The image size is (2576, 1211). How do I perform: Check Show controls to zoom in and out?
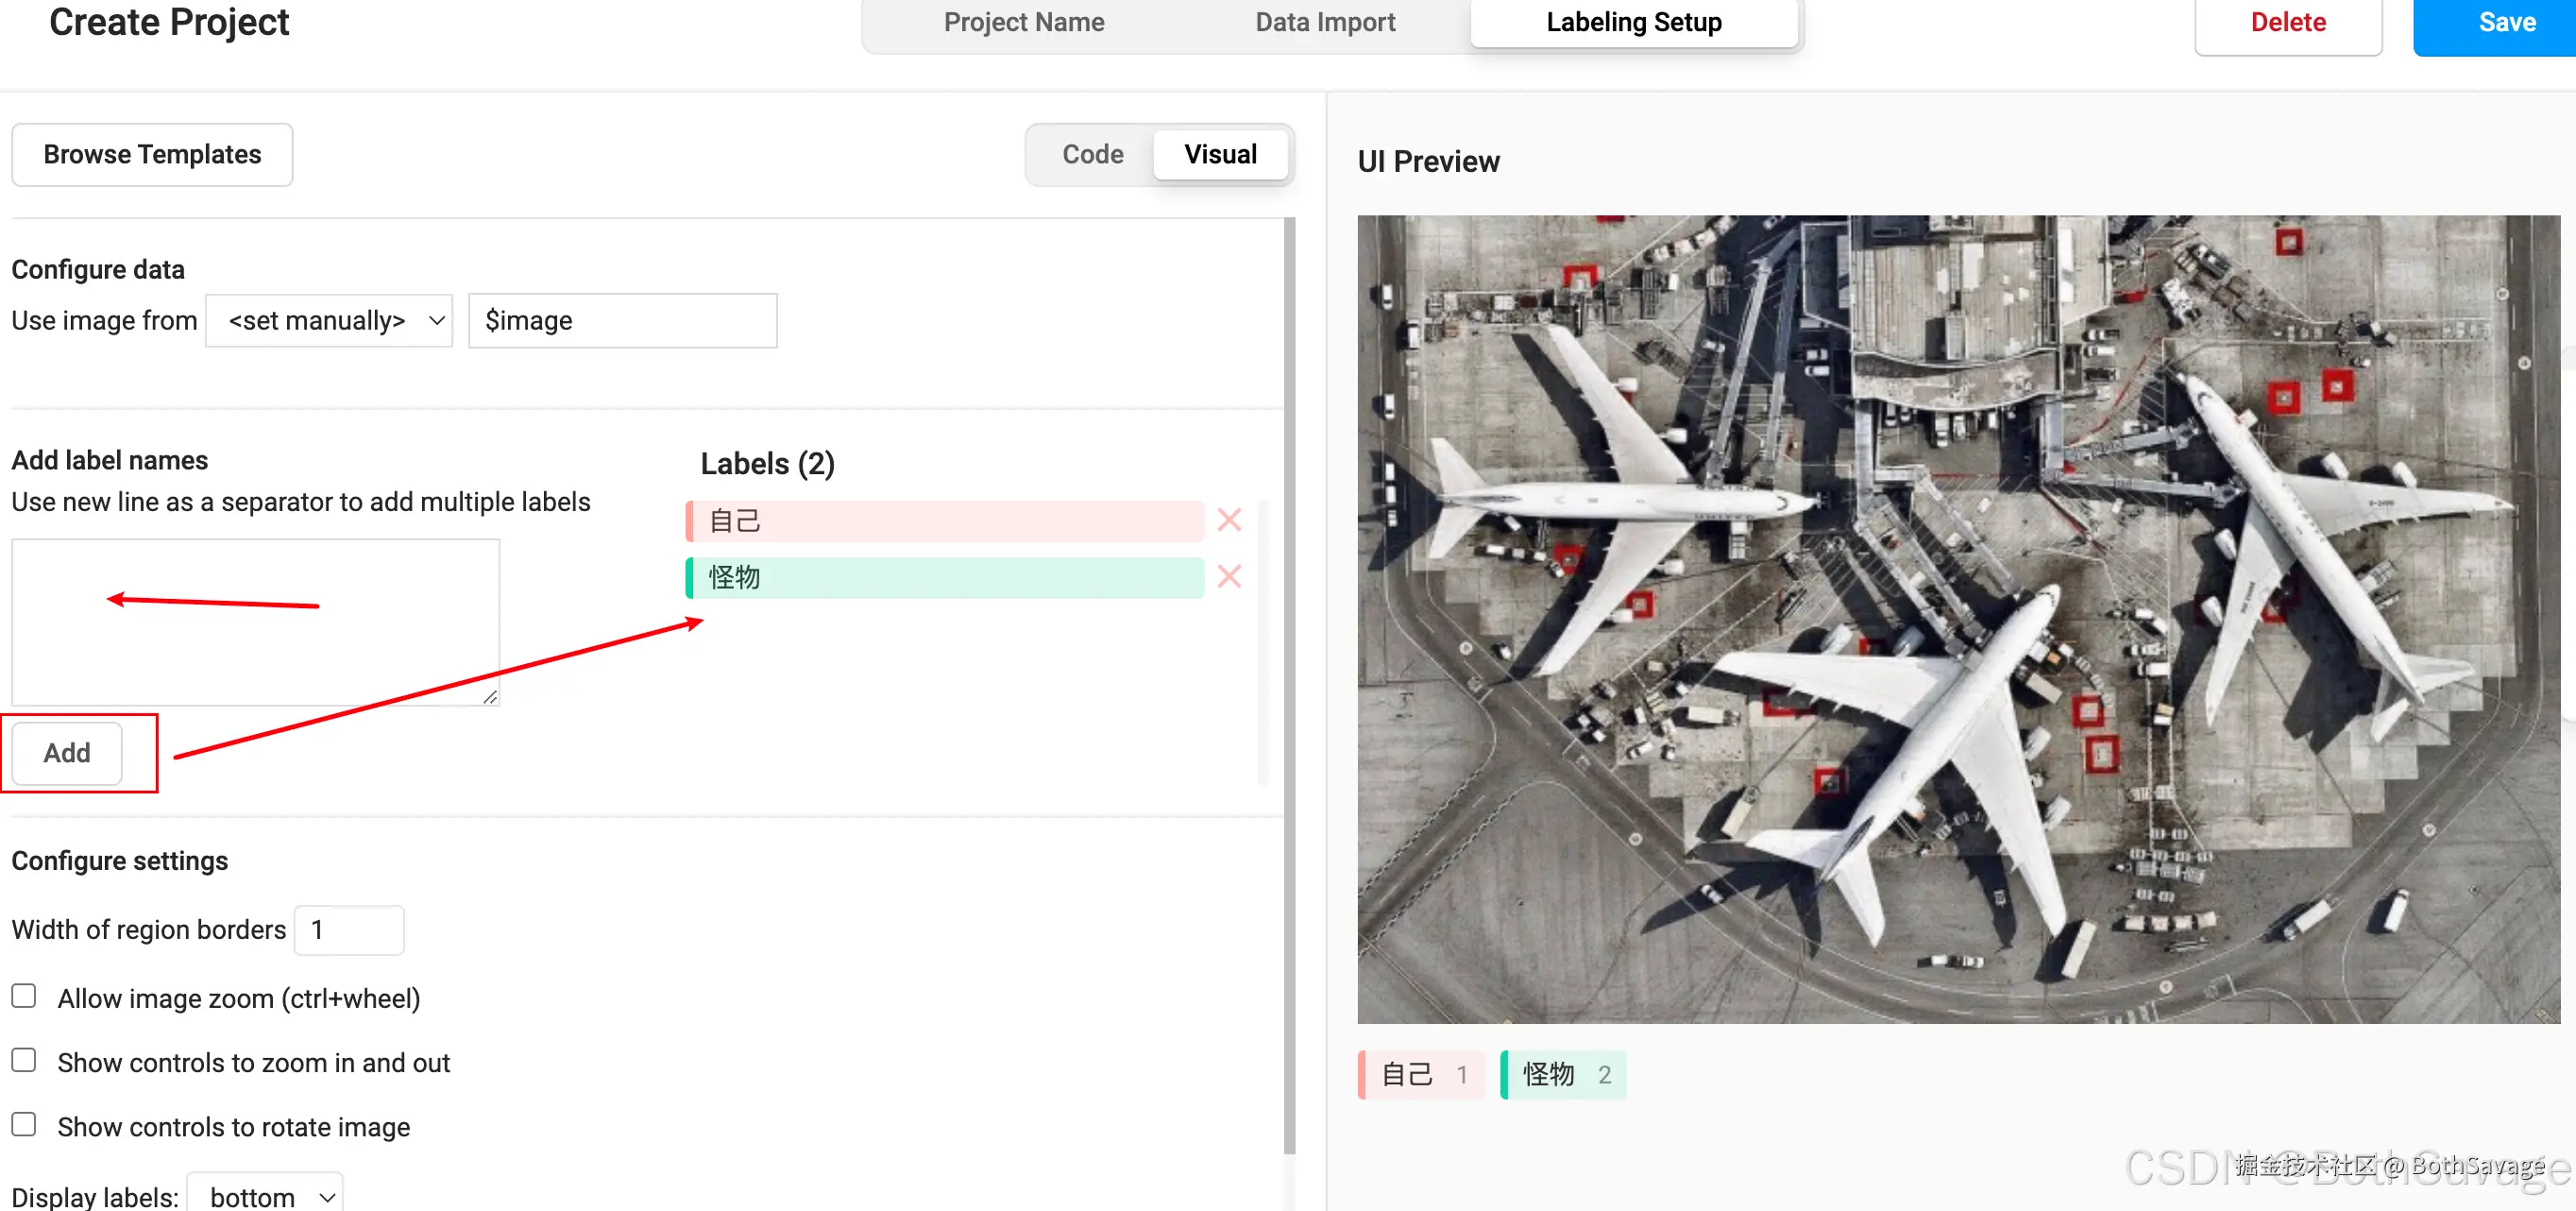coord(24,1060)
